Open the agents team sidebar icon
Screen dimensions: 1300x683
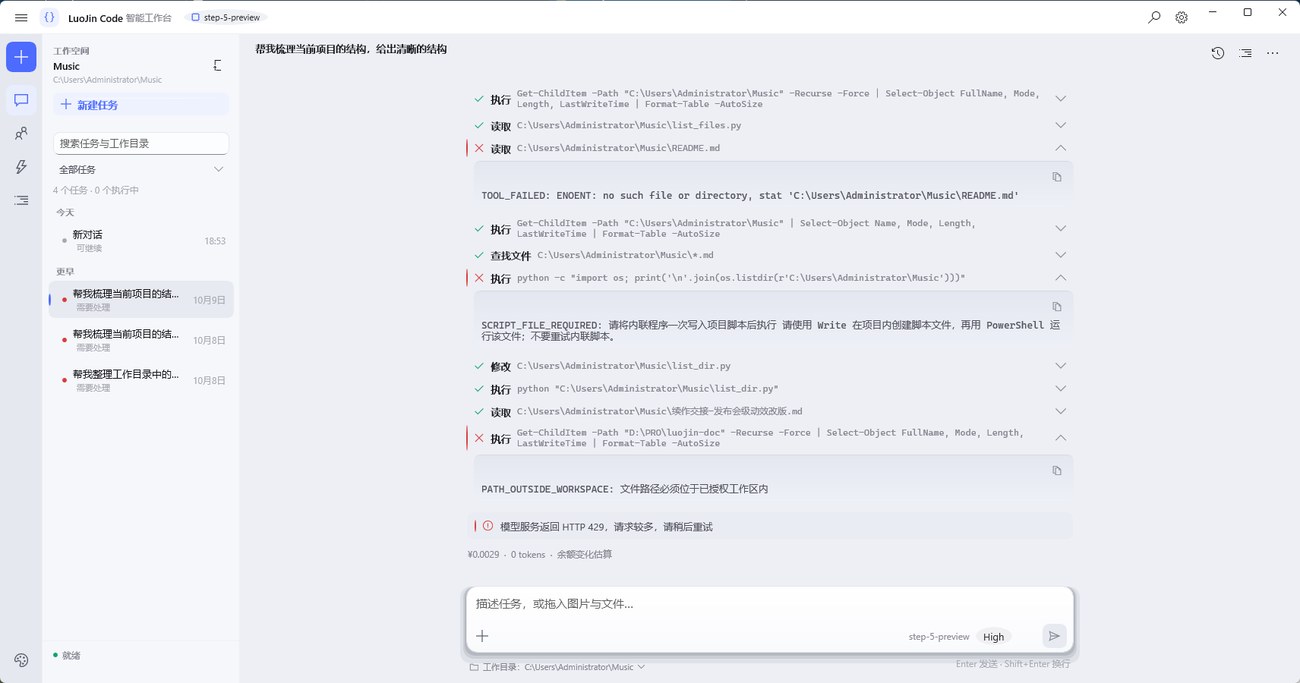point(21,133)
